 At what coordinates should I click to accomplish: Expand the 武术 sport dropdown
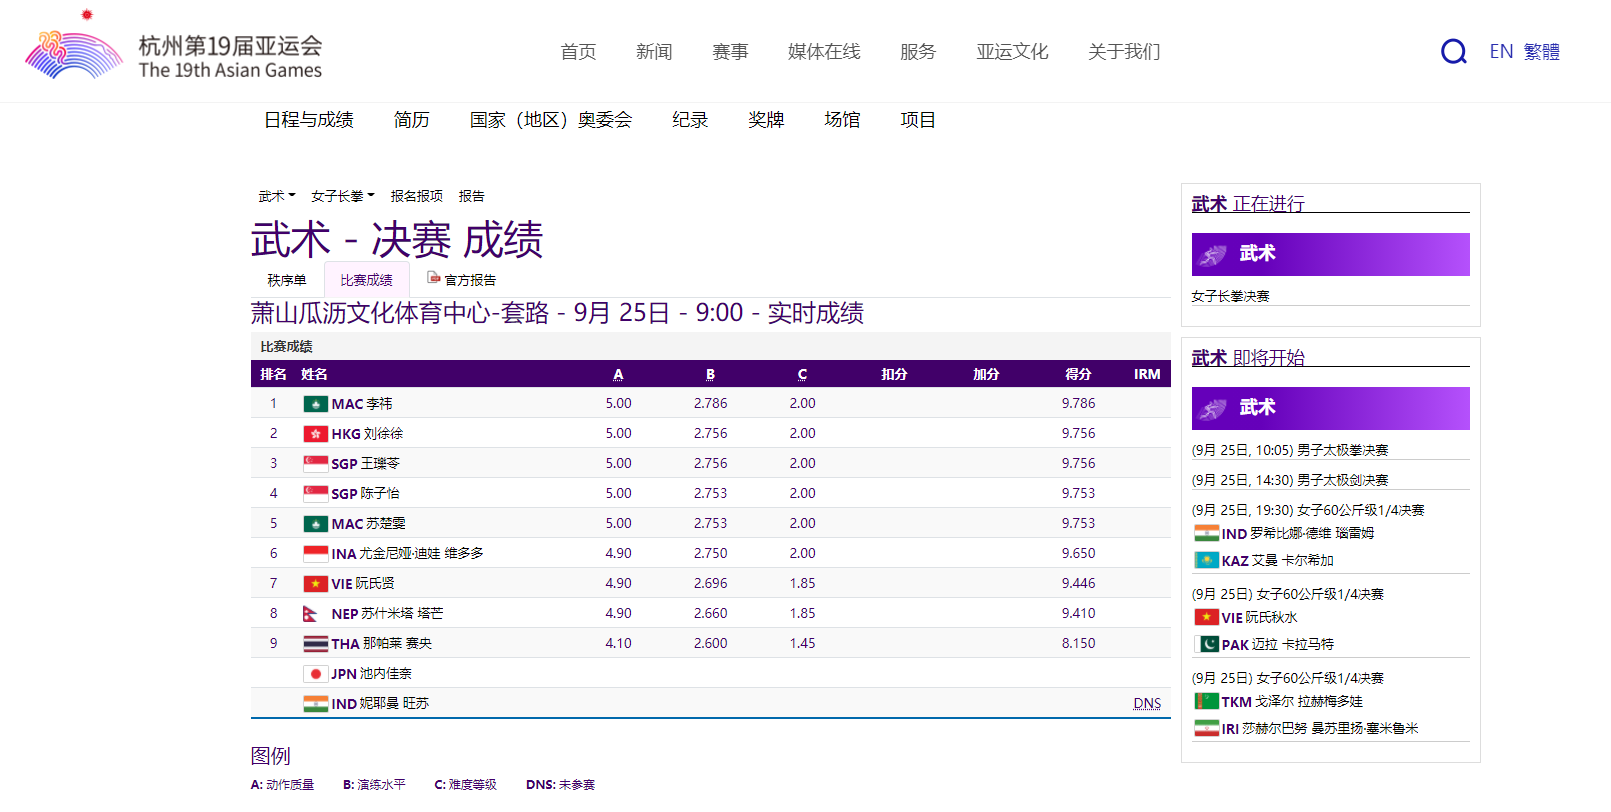click(x=277, y=196)
